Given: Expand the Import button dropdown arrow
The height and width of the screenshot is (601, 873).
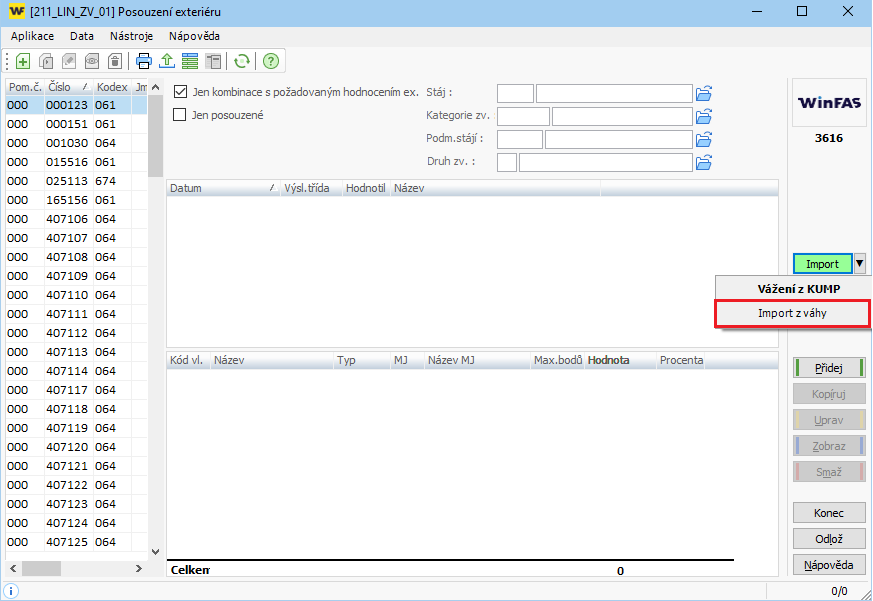Looking at the screenshot, I should (860, 264).
